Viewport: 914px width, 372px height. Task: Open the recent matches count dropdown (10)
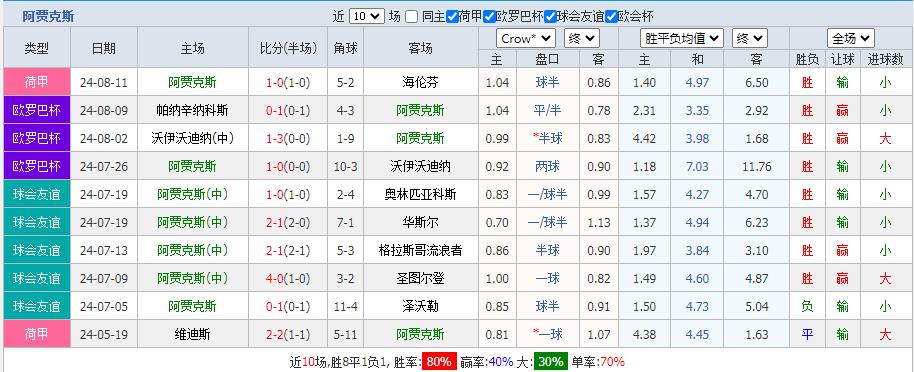point(367,17)
